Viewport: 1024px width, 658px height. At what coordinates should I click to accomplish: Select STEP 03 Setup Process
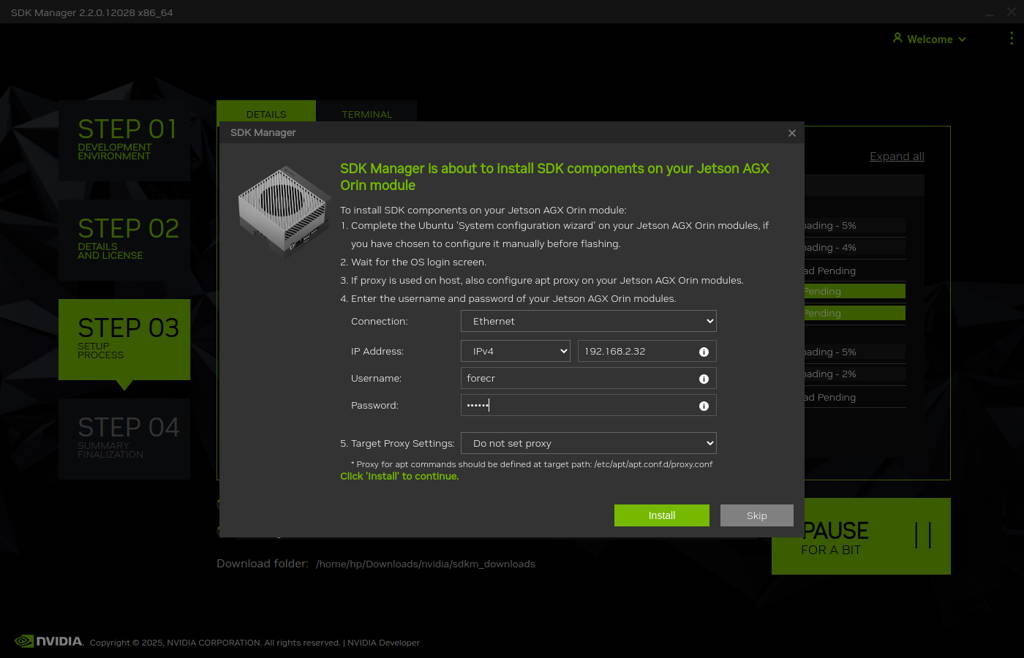125,339
